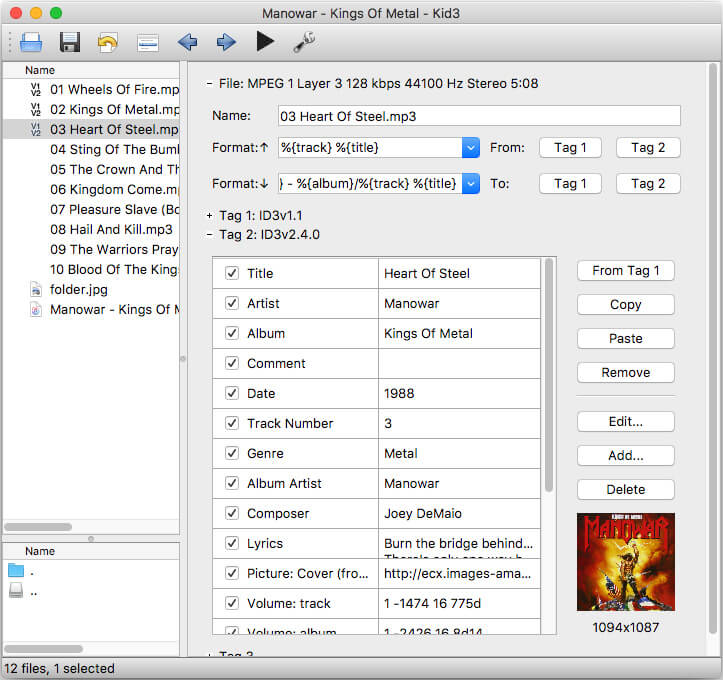Click the From Tag 1 copy button
Image resolution: width=723 pixels, height=680 pixels.
click(626, 271)
